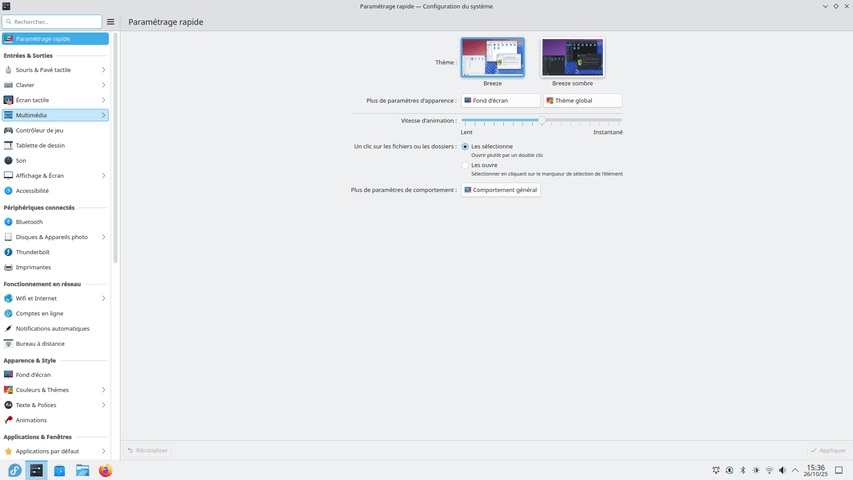The height and width of the screenshot is (480, 853).
Task: Click the Disques & Appareils photo icon
Action: click(8, 237)
